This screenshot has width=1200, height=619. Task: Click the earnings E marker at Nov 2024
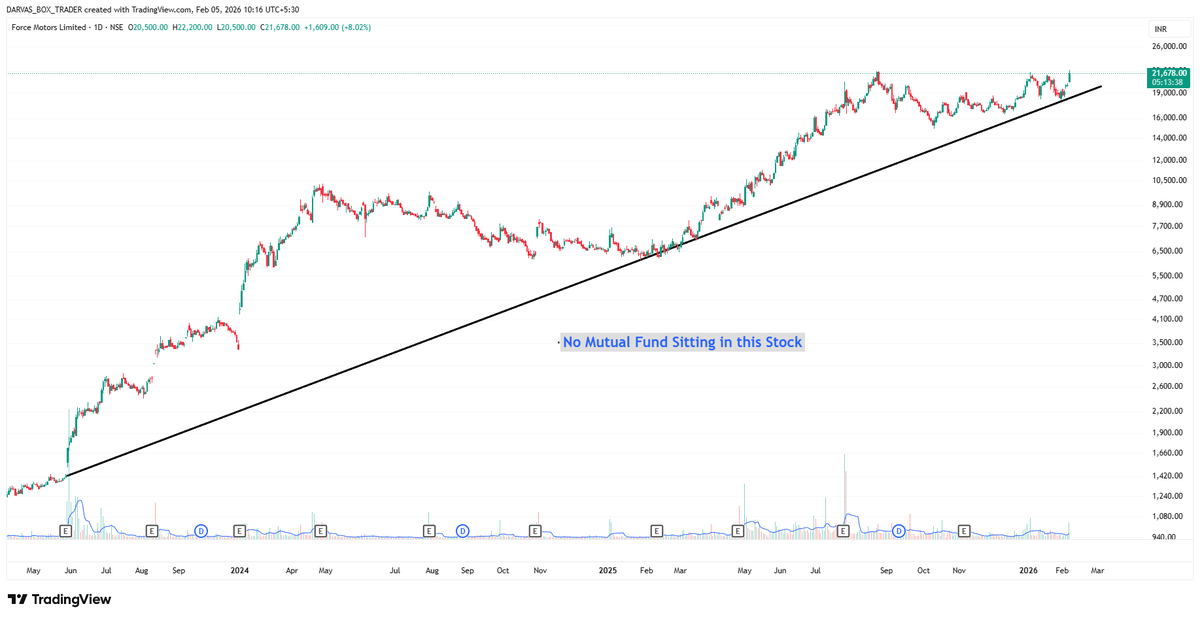[x=535, y=530]
